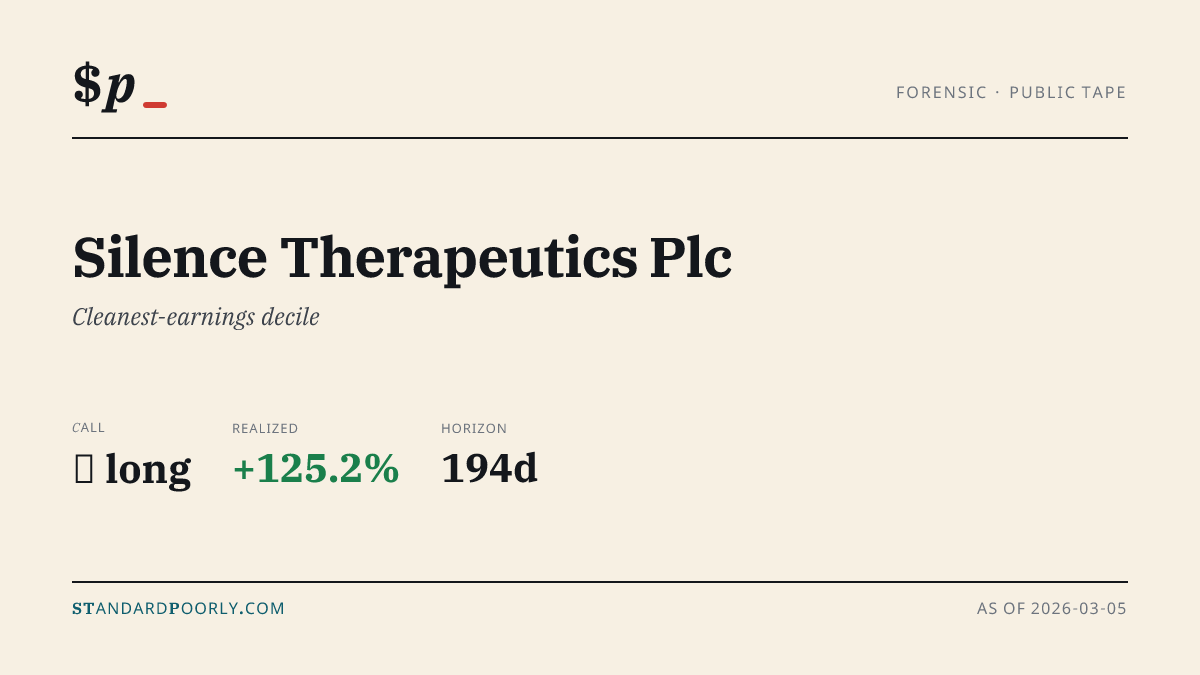Click the arrow glyph before long

pos(84,469)
